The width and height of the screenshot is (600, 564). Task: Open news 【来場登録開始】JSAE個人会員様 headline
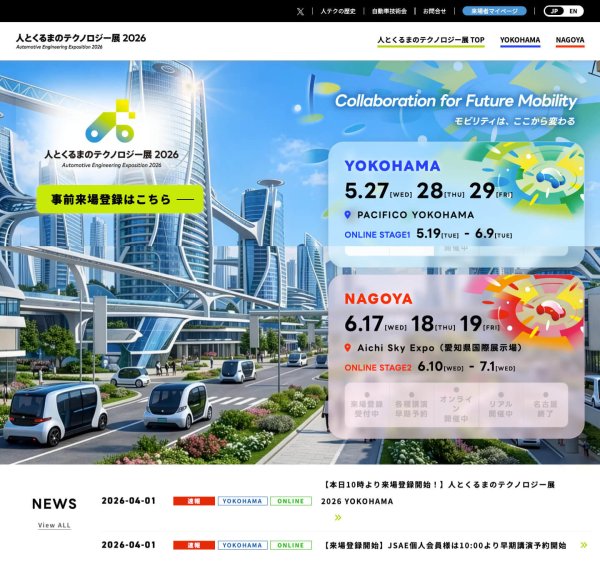[444, 545]
